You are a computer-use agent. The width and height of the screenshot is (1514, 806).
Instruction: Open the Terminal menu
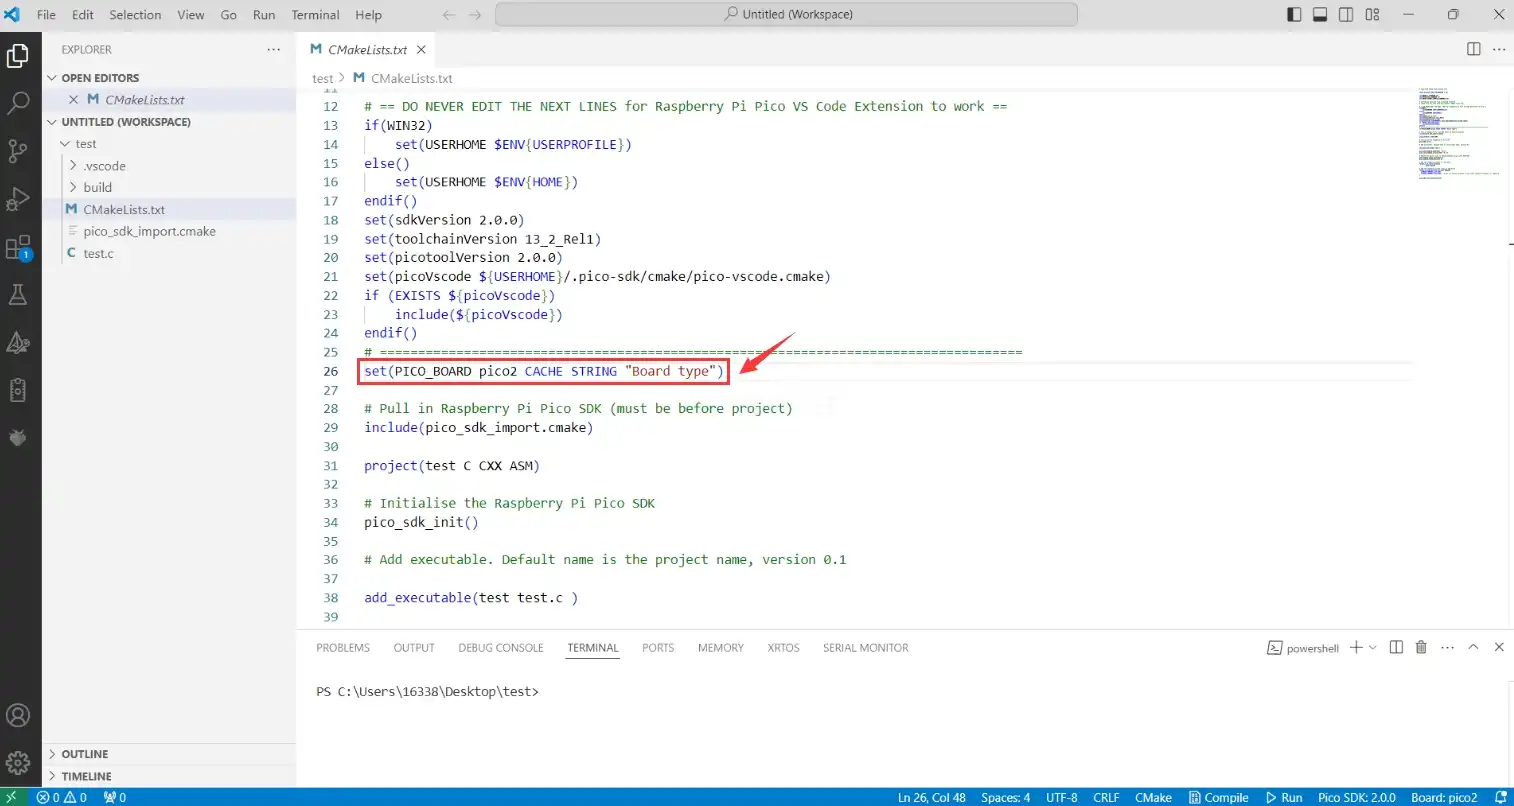(x=315, y=14)
